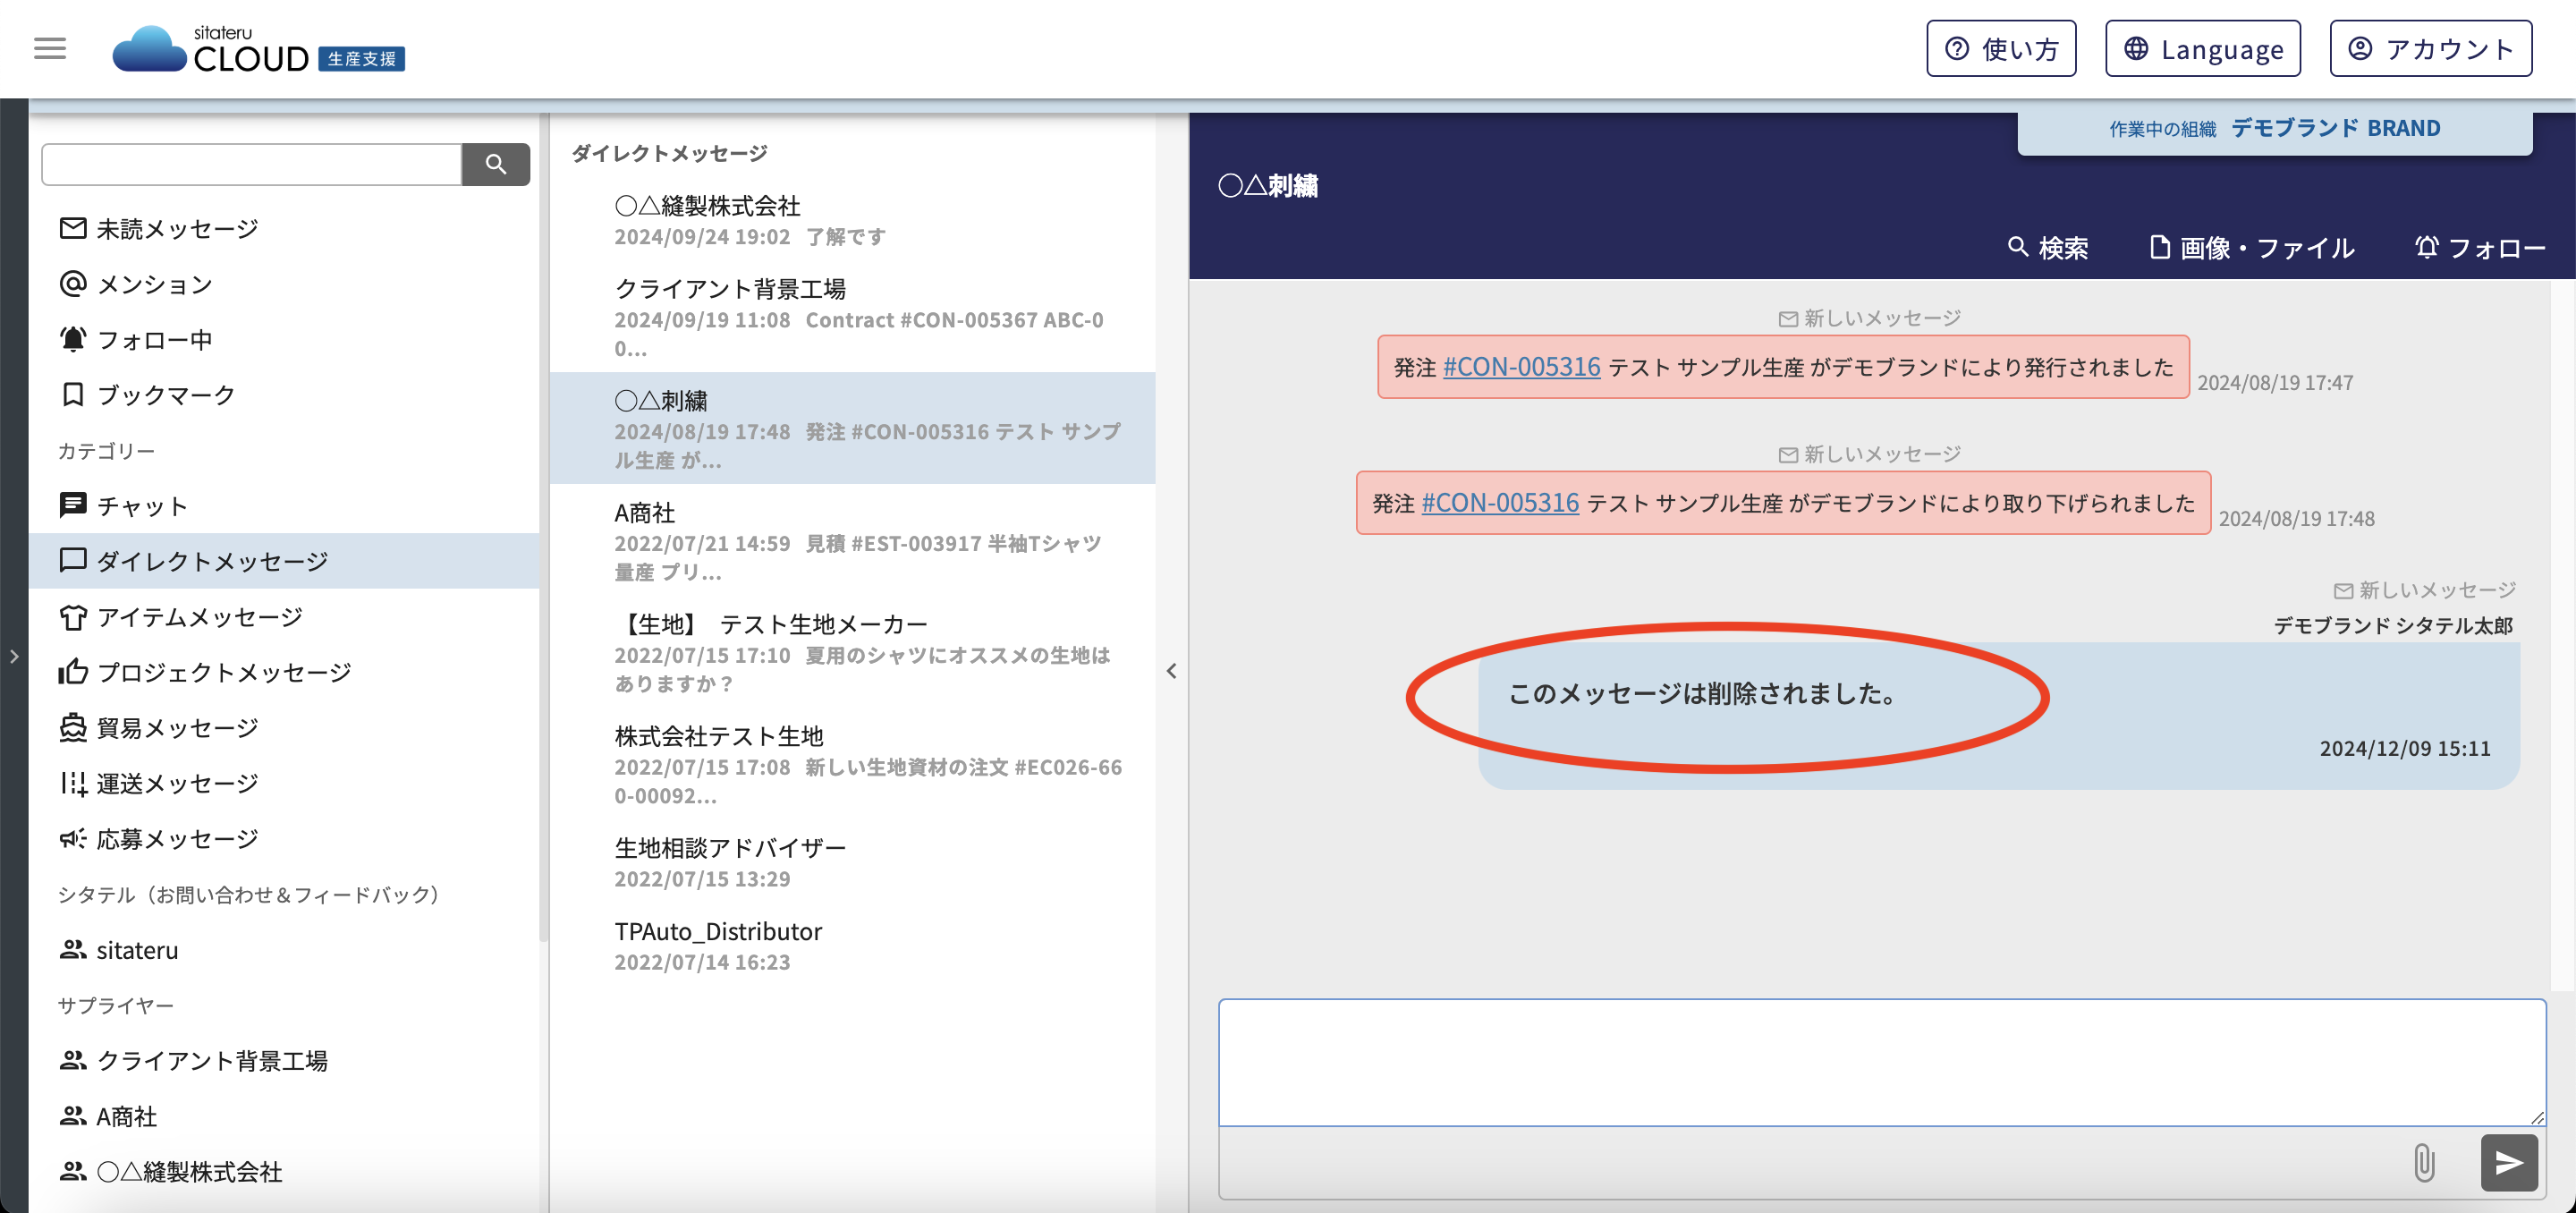
Task: Click the search magnifier button
Action: click(x=495, y=164)
